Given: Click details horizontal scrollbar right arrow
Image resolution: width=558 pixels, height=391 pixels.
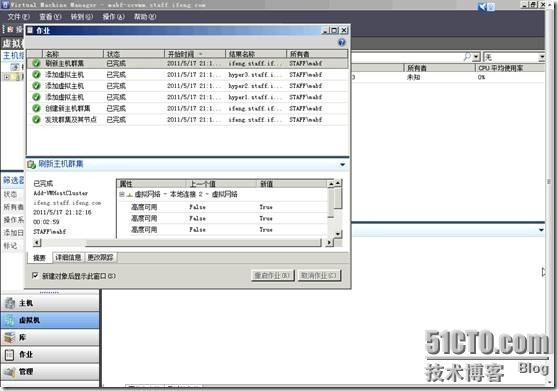Looking at the screenshot, I should point(329,243).
